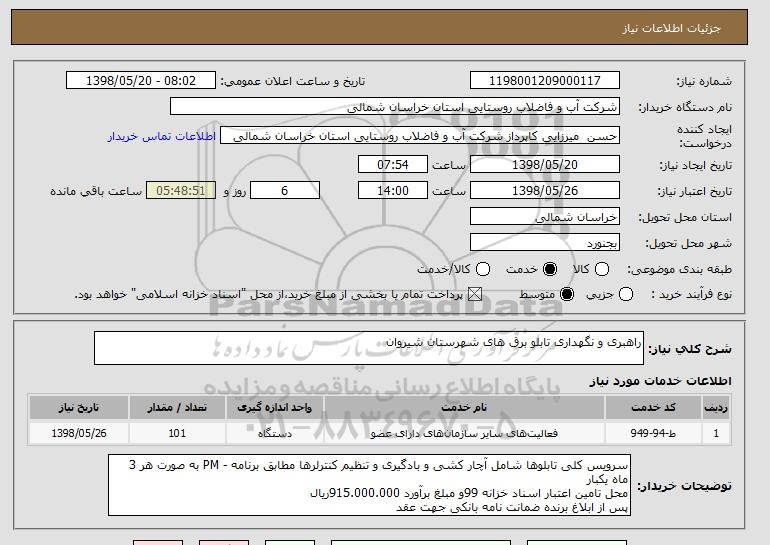Click the need date cell 1398/05/26 in table

tap(79, 433)
